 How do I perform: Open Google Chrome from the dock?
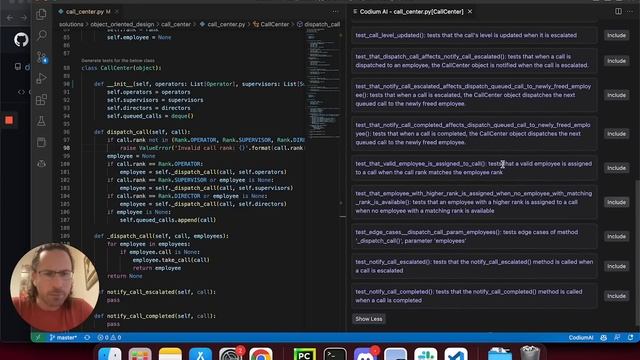[x=261, y=354]
